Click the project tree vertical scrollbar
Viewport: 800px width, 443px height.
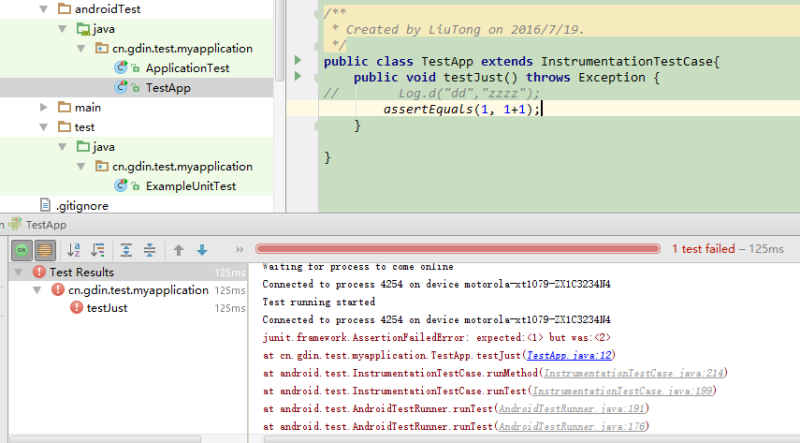pos(279,41)
